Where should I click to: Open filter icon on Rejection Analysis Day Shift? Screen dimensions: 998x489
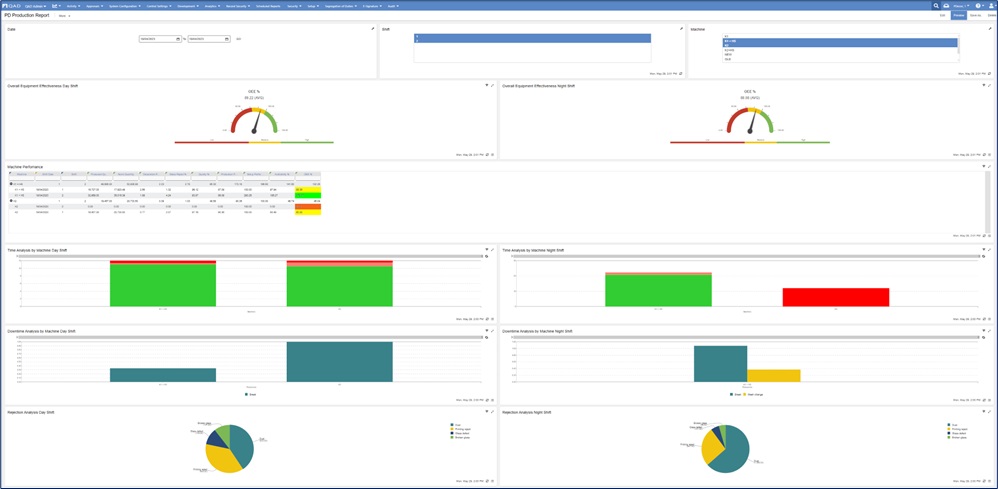tap(486, 412)
